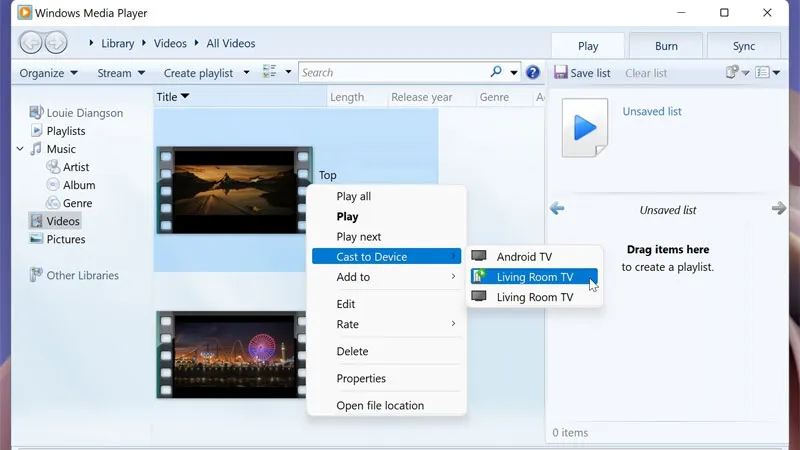This screenshot has height=450, width=800.
Task: Select Properties from the context menu
Action: [361, 378]
